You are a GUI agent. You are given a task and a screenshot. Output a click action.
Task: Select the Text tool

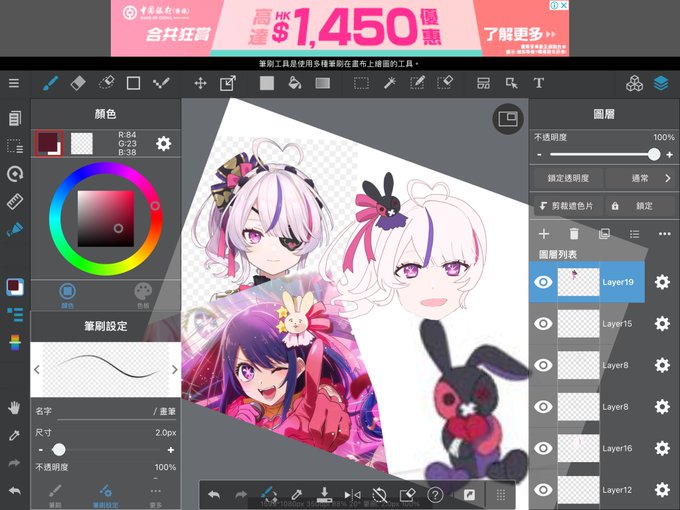coord(539,83)
